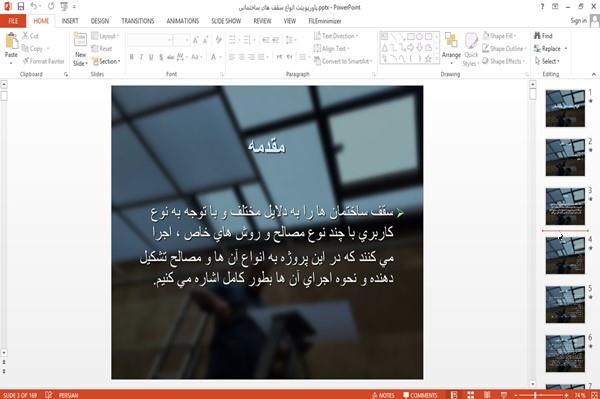This screenshot has height=399, width=600.
Task: Open Convert to SmartArt dropdown
Action: 343,61
